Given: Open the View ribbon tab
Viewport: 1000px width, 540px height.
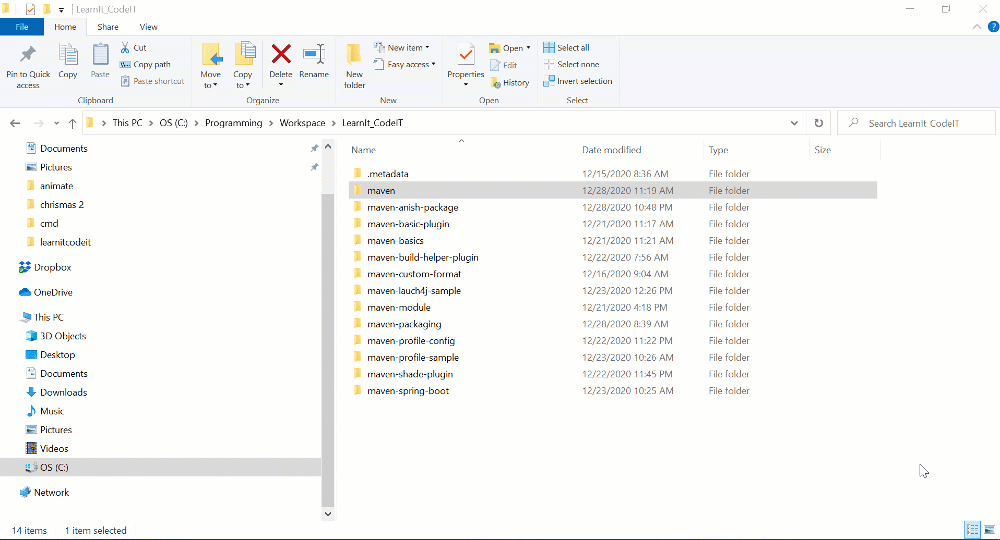Looking at the screenshot, I should tap(148, 27).
